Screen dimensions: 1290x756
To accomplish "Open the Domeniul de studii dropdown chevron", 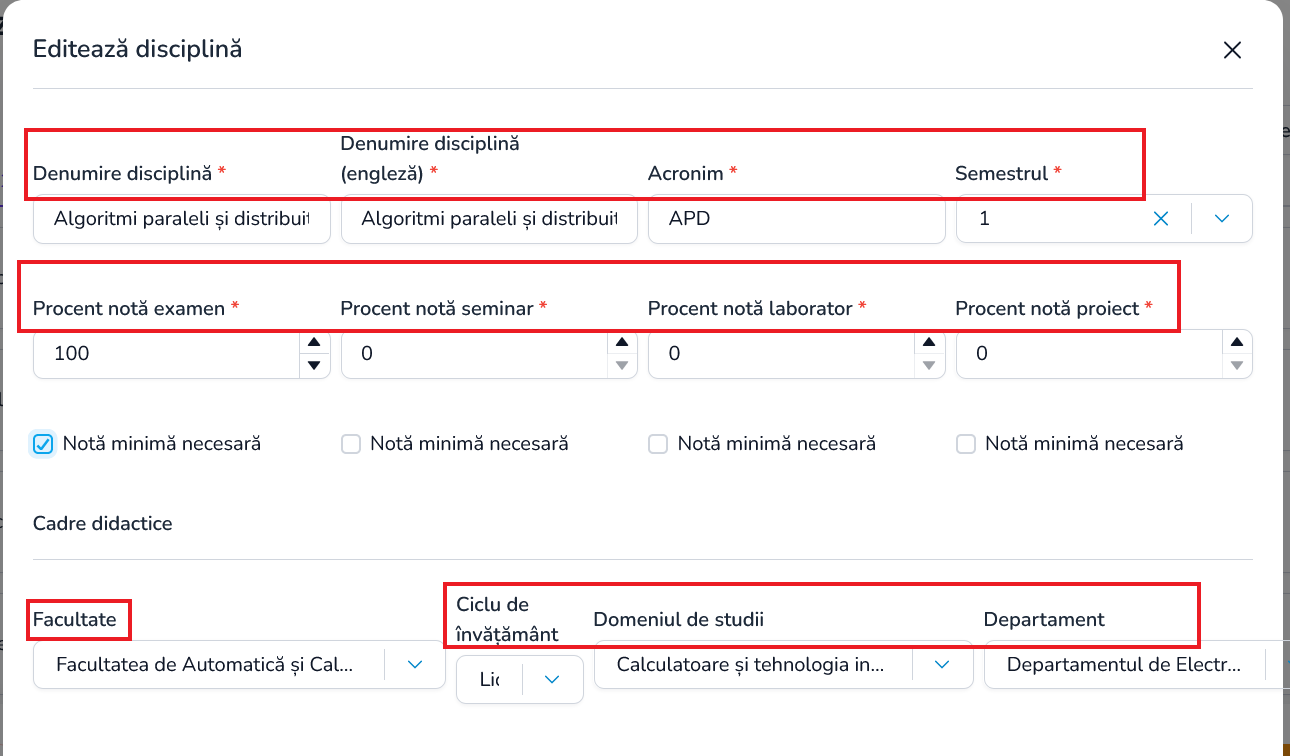I will click(942, 664).
